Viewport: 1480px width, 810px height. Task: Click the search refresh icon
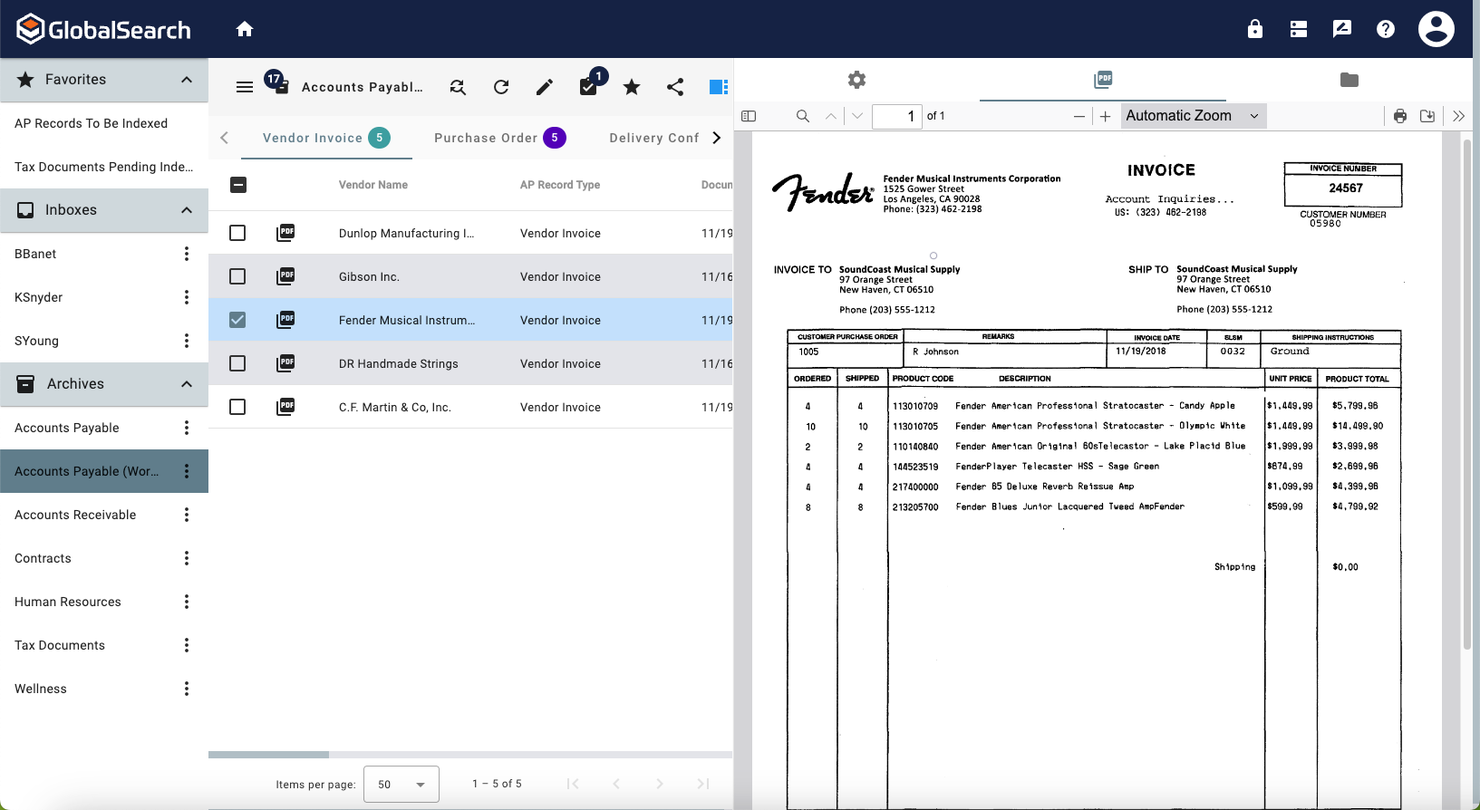458,87
